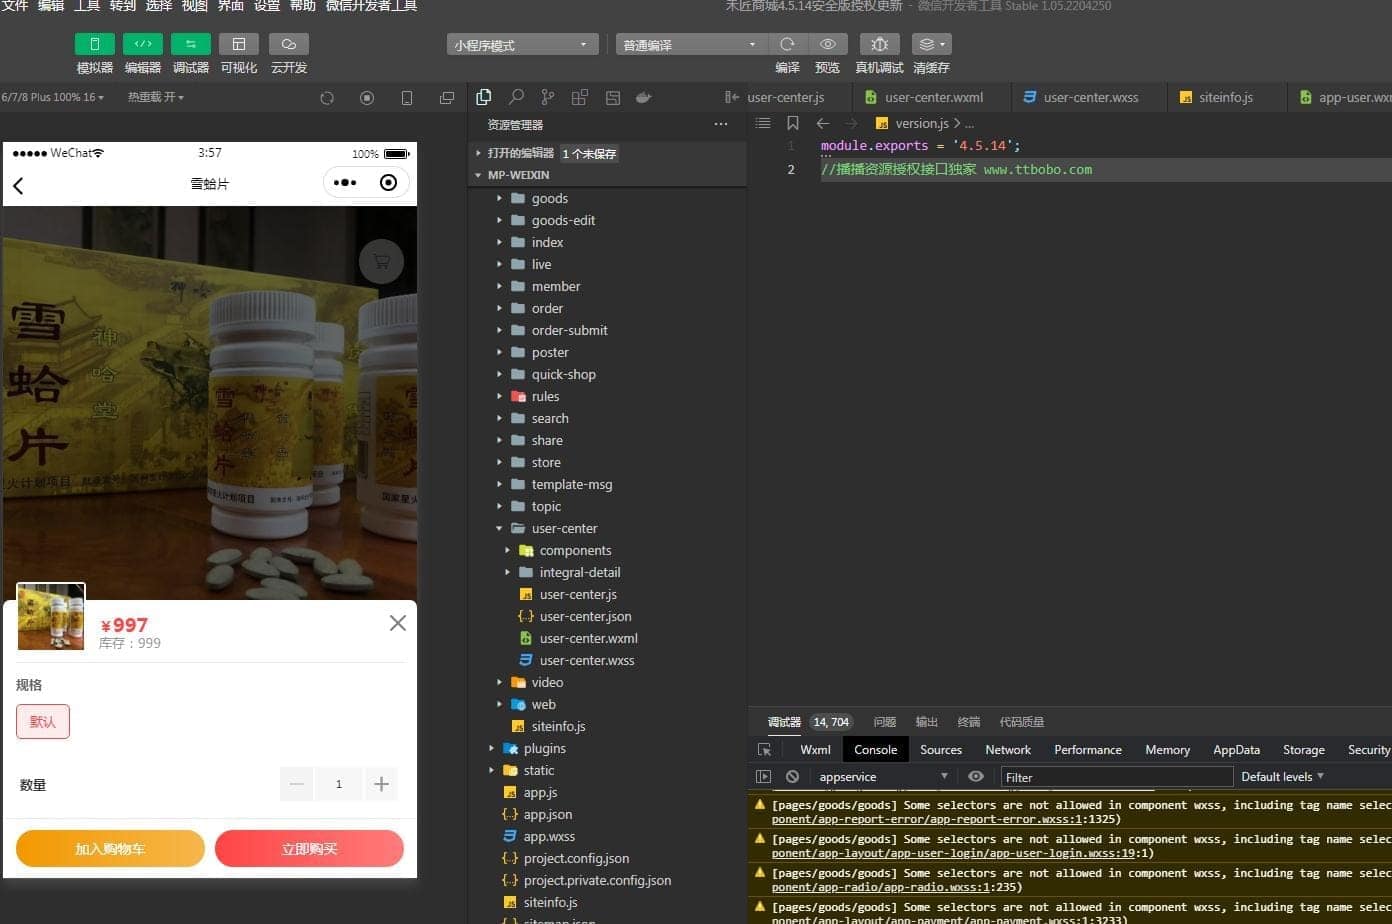Open the hot reload (热重载) dropdown
This screenshot has width=1392, height=924.
click(156, 97)
